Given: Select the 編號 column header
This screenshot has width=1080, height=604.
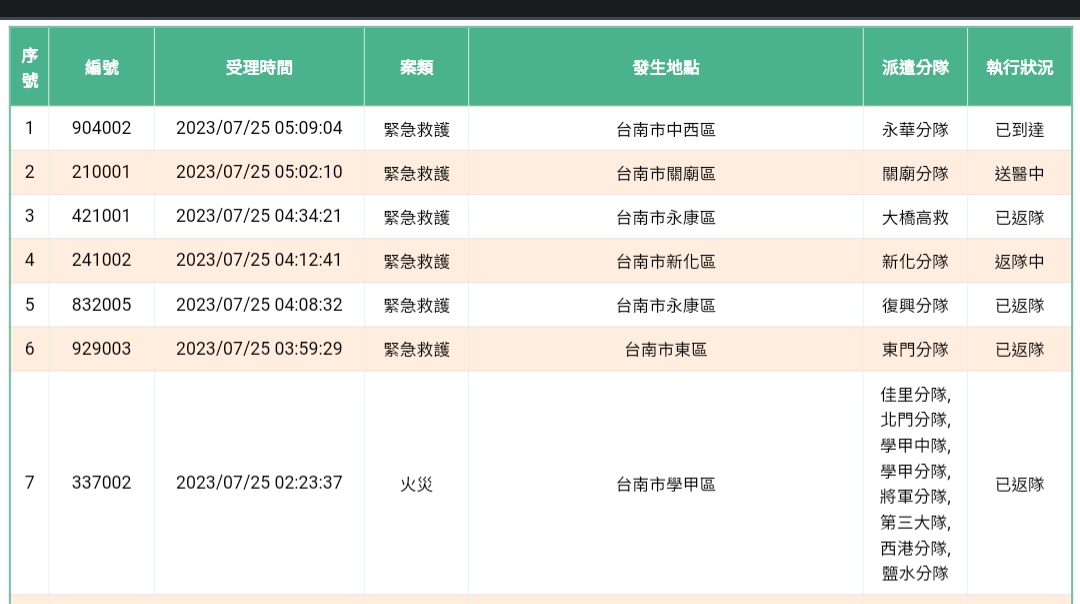Looking at the screenshot, I should [x=101, y=68].
